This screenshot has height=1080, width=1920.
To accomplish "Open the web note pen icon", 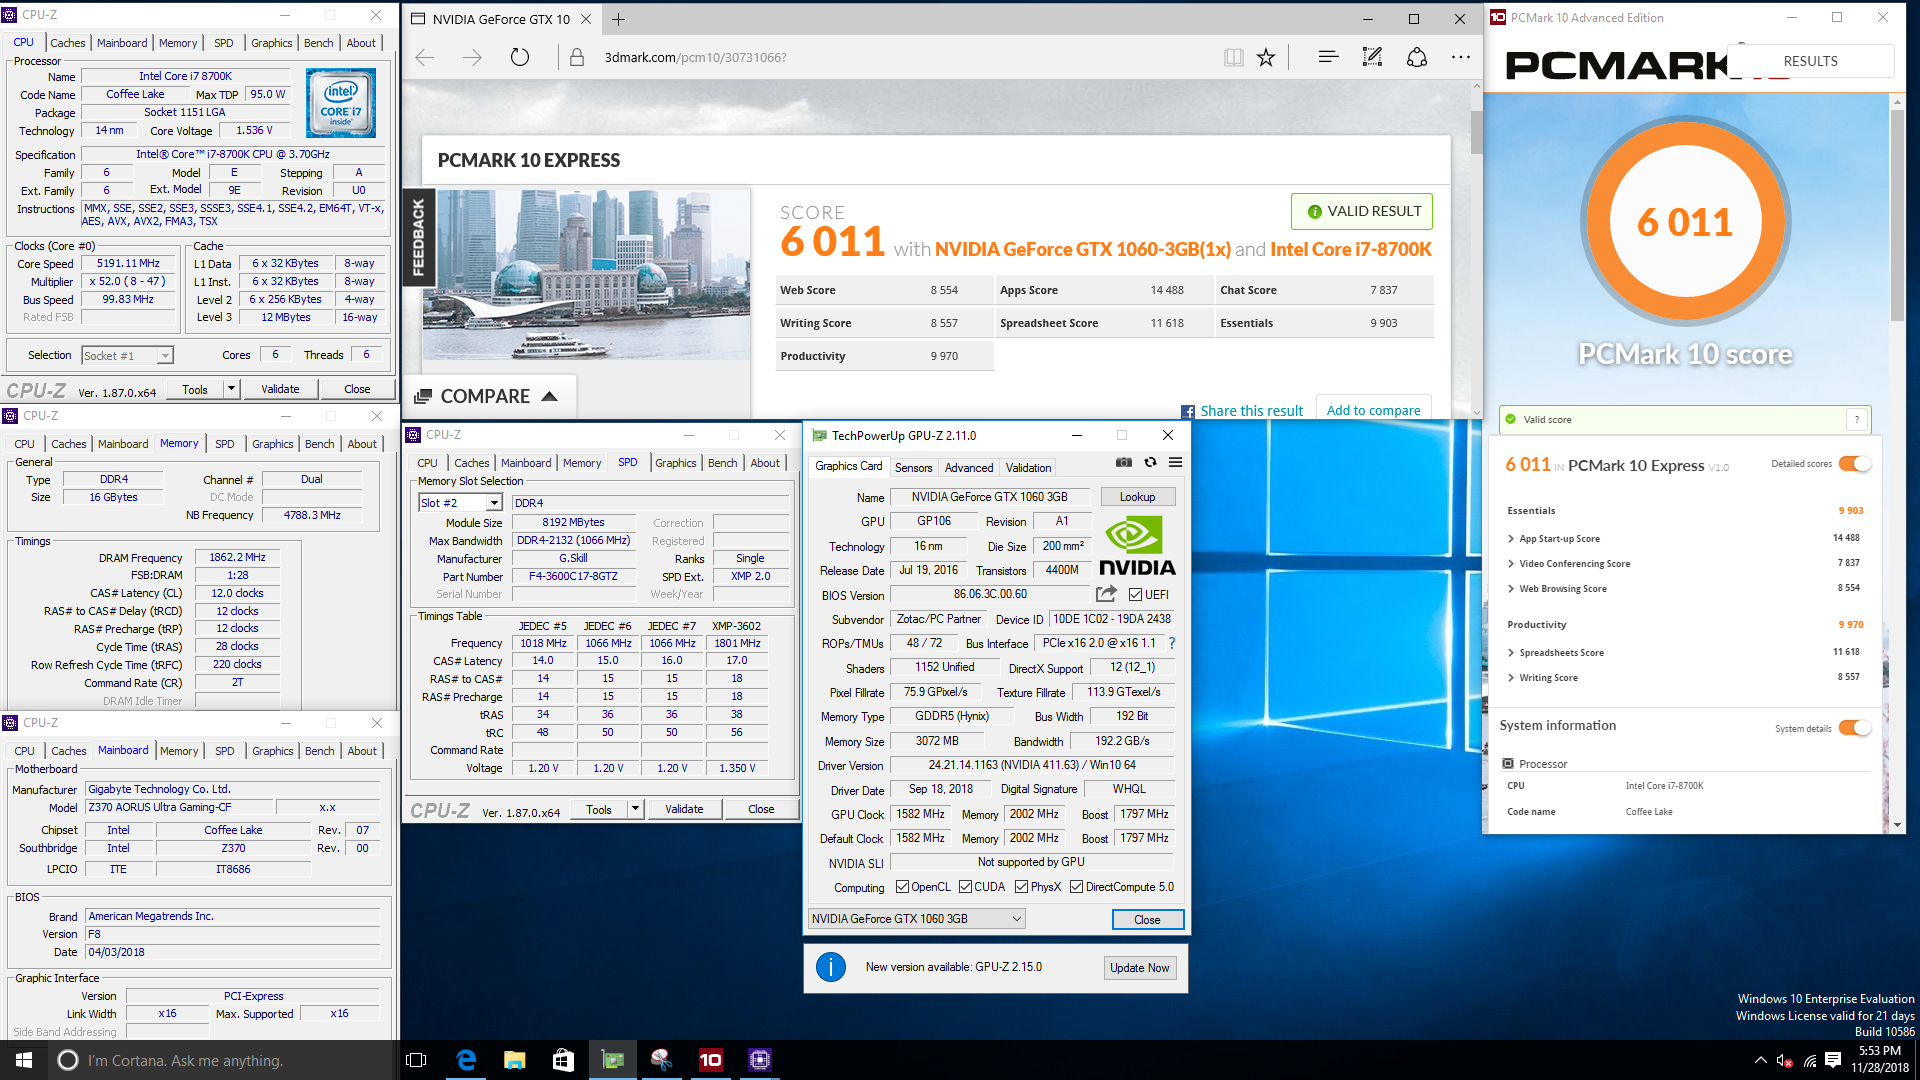I will (x=1372, y=57).
